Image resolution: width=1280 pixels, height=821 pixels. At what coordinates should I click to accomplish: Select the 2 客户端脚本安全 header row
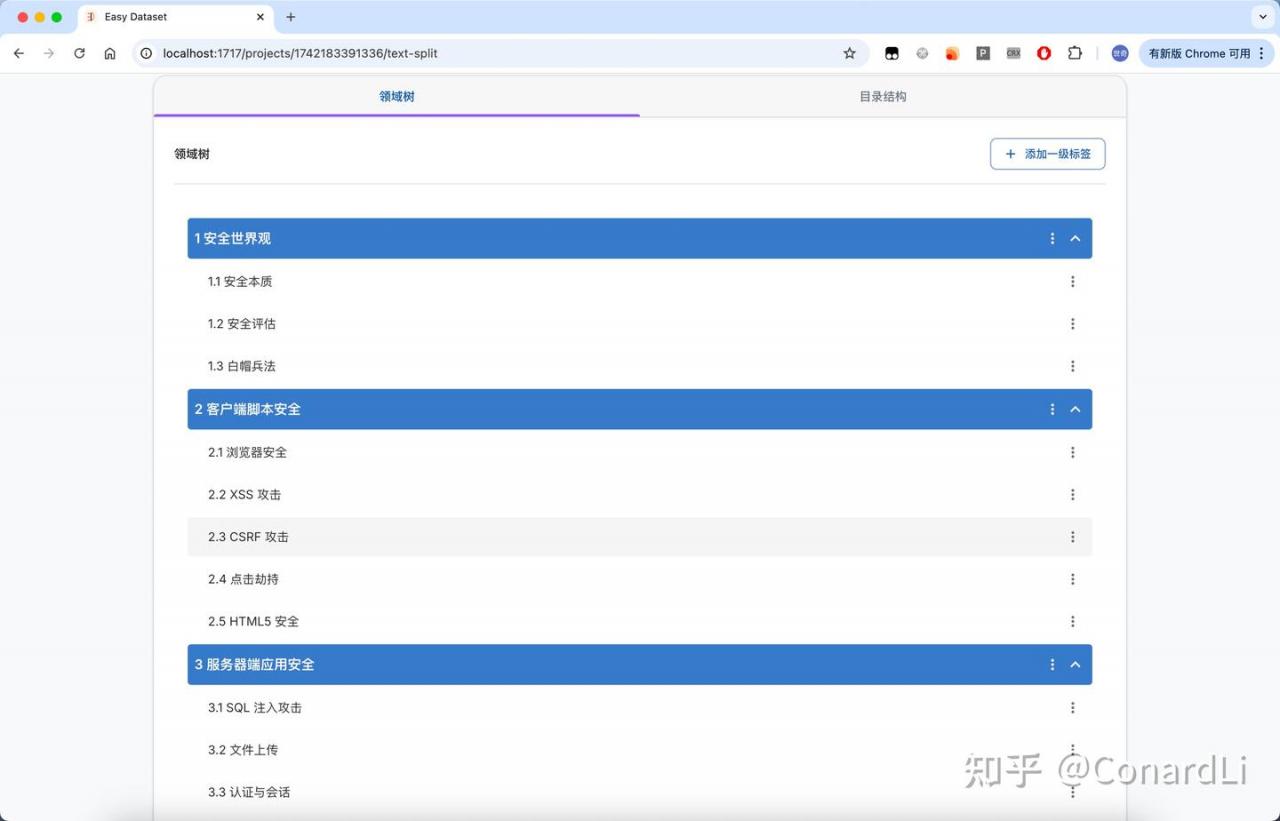tap(640, 409)
